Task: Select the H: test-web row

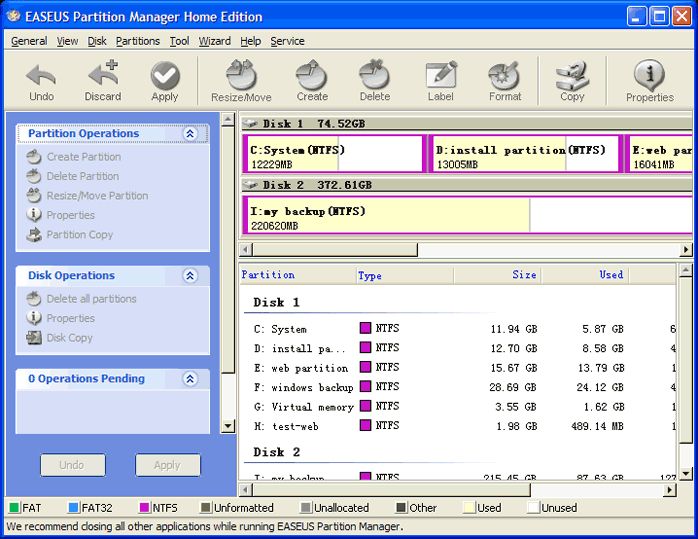Action: pos(460,426)
